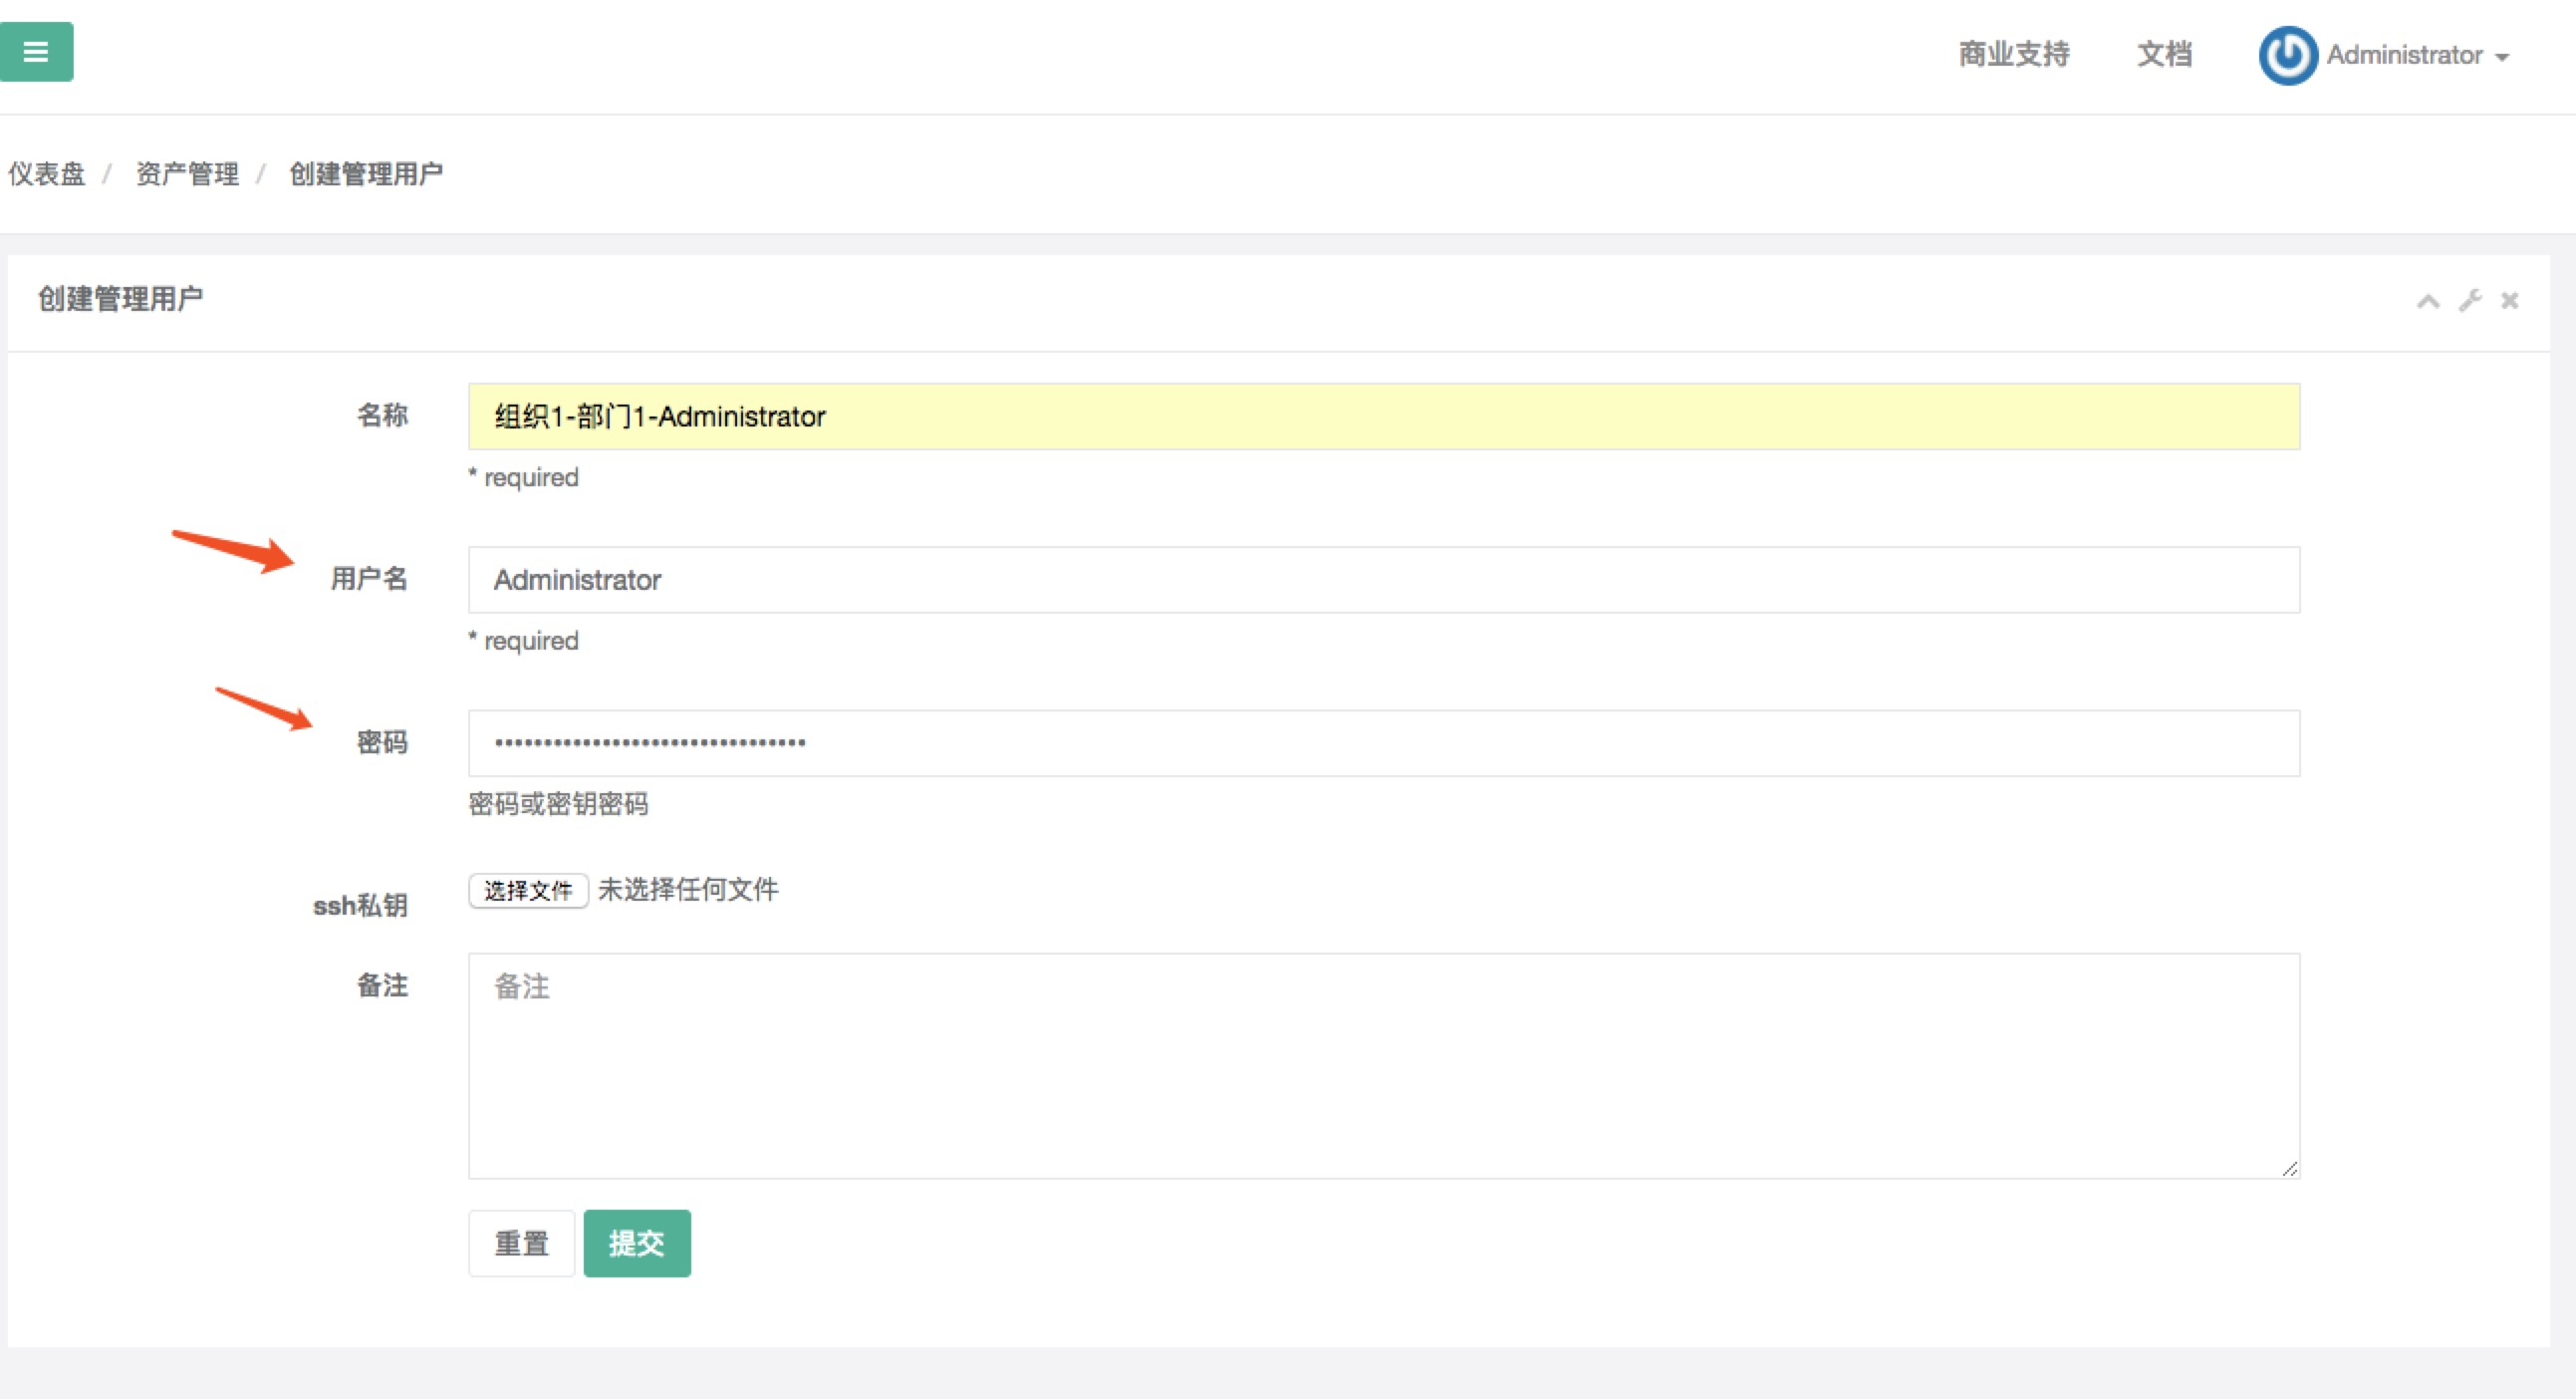Image resolution: width=2576 pixels, height=1399 pixels.
Task: Collapse the panel with chevron-up icon
Action: [2427, 301]
